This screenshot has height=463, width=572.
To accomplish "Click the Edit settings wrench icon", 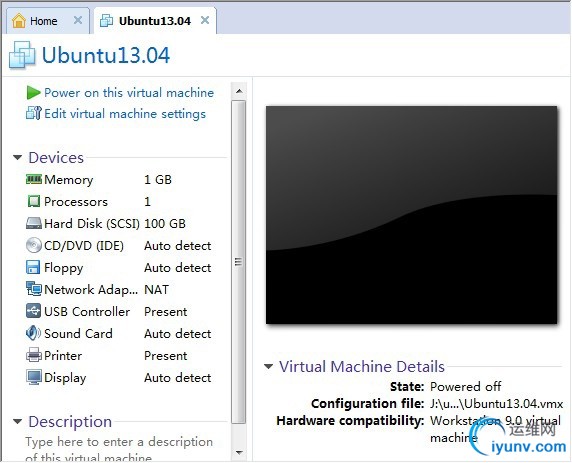I will click(x=34, y=113).
